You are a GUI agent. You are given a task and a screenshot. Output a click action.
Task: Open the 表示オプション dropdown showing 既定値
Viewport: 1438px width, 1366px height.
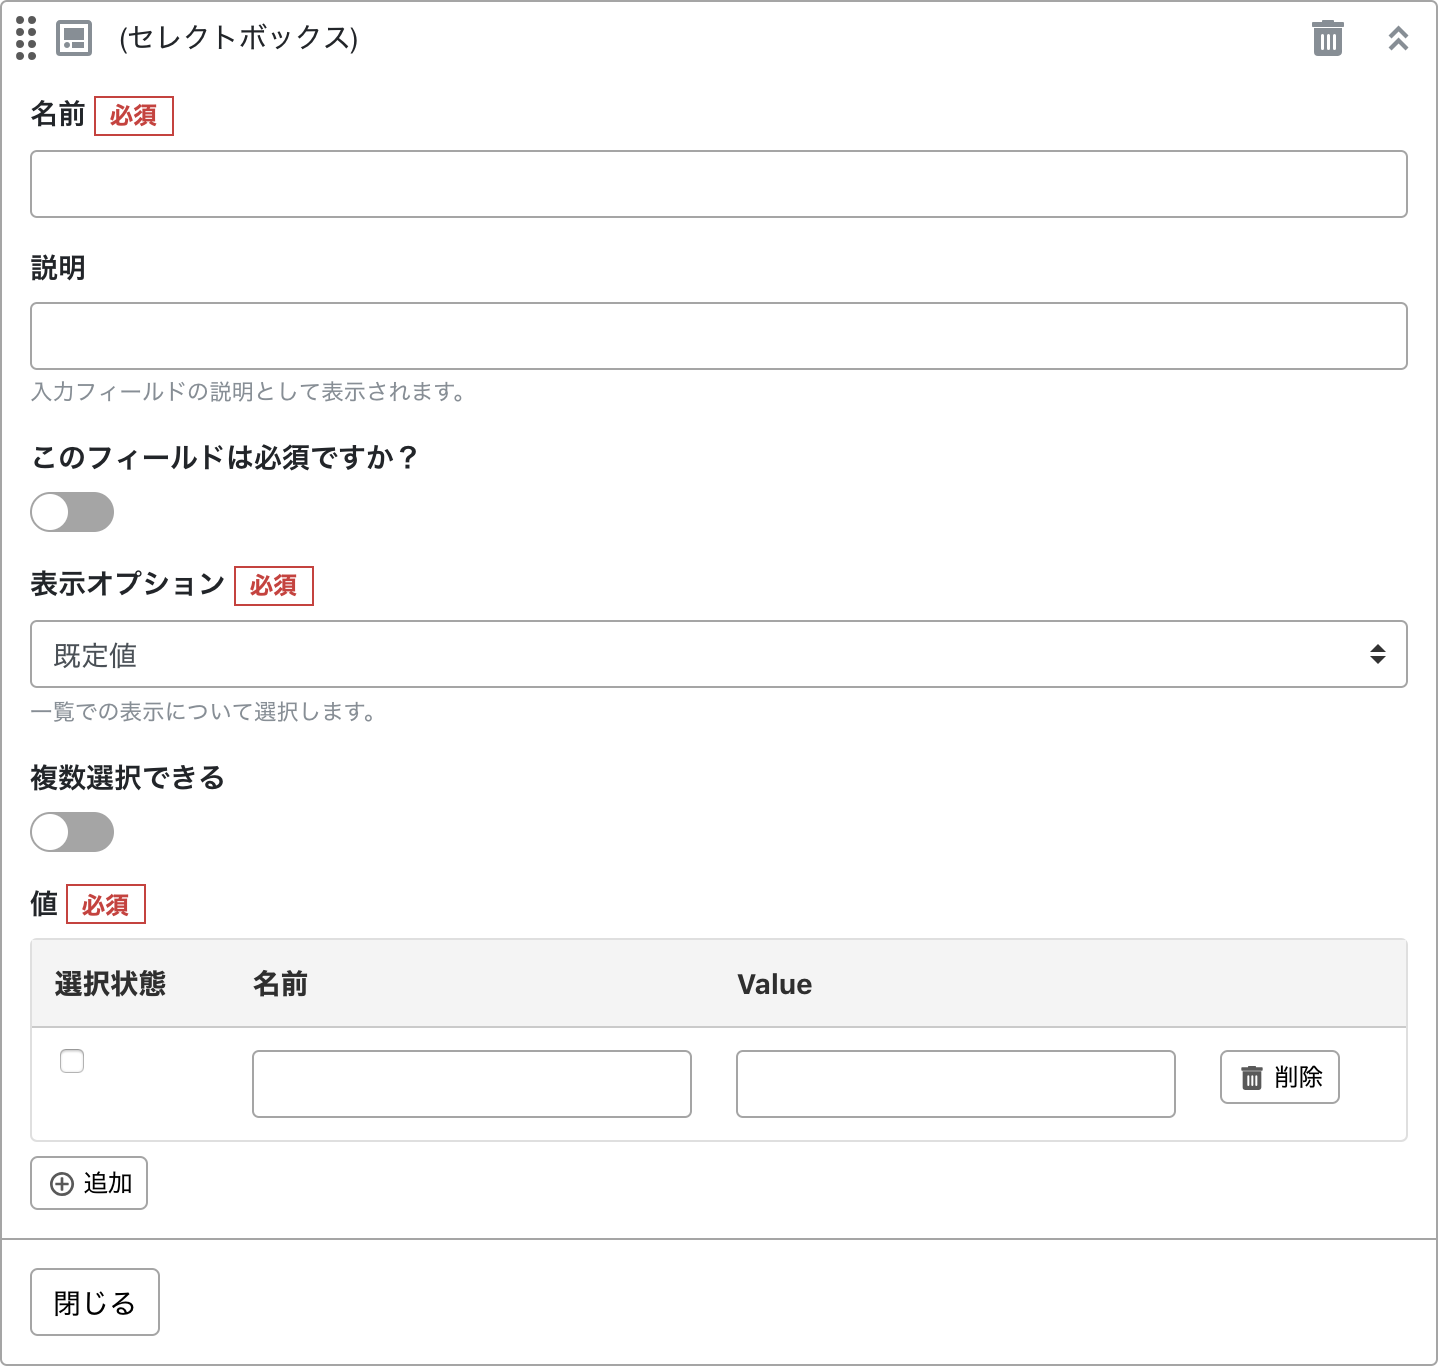(x=718, y=654)
